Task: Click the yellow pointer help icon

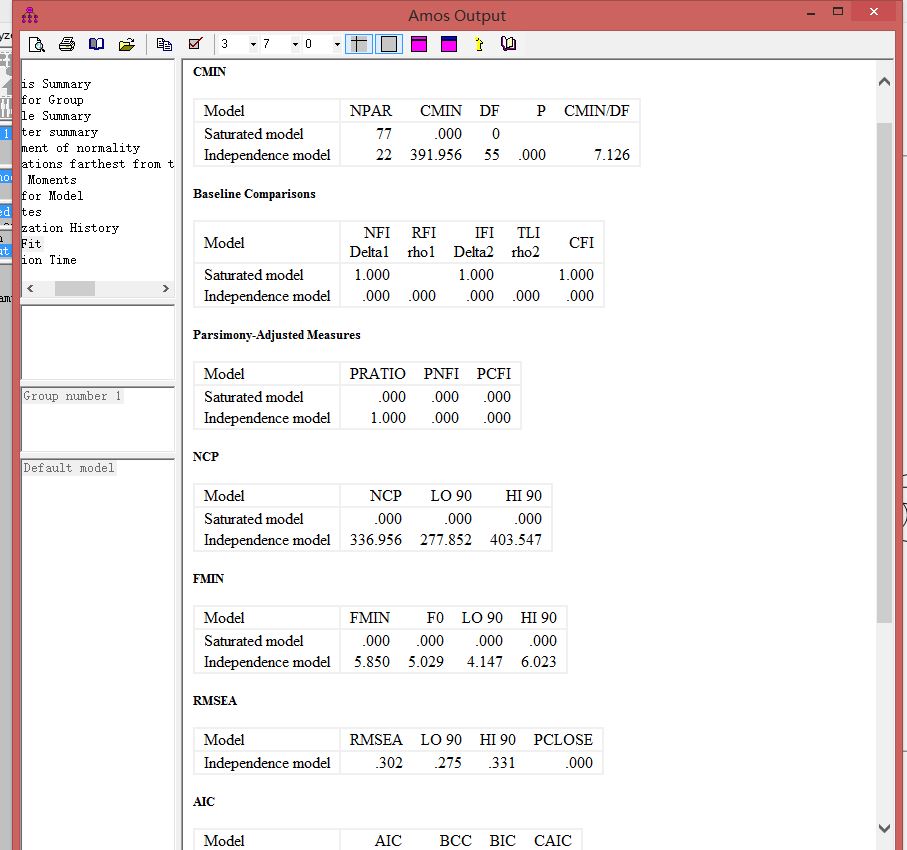Action: coord(479,44)
